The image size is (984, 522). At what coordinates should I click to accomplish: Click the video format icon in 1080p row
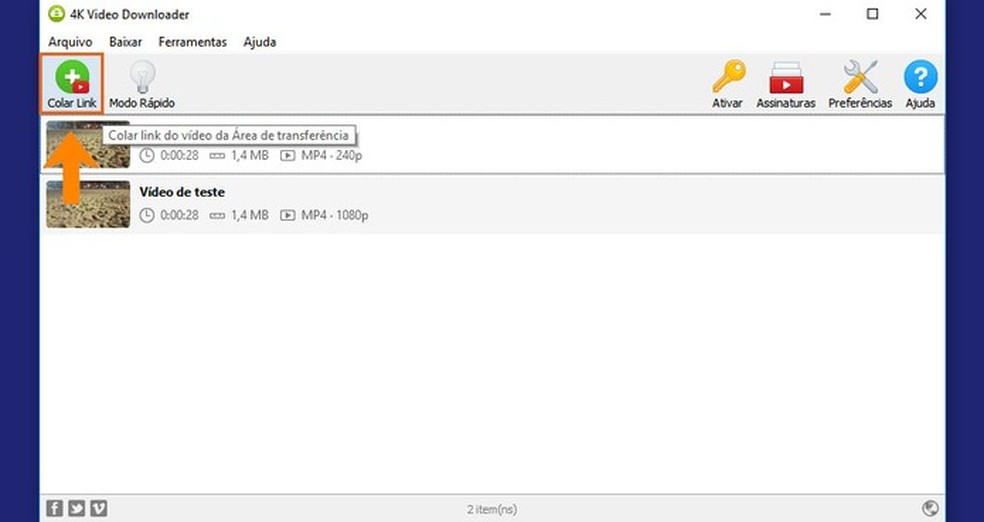287,215
